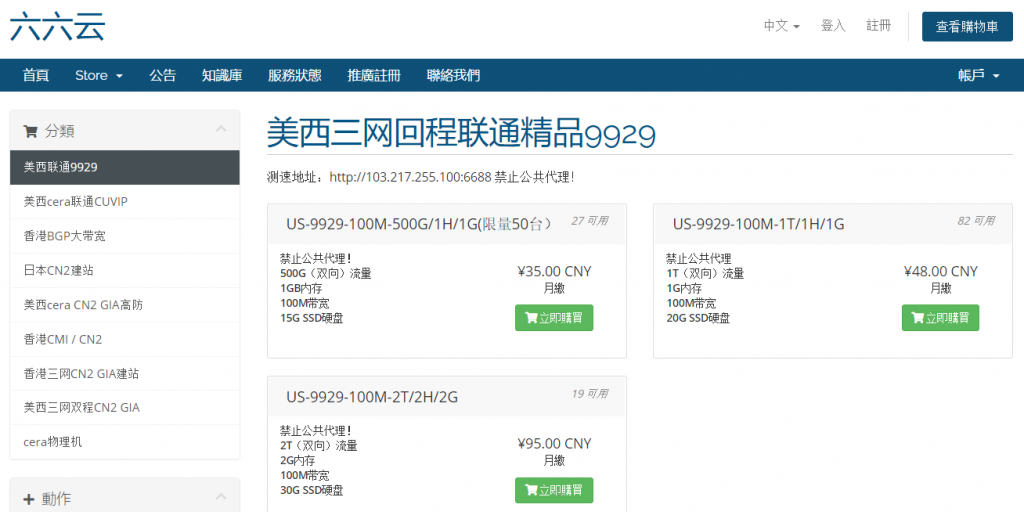The height and width of the screenshot is (512, 1024).
Task: Select 美西联通9929 category
Action: tap(125, 167)
